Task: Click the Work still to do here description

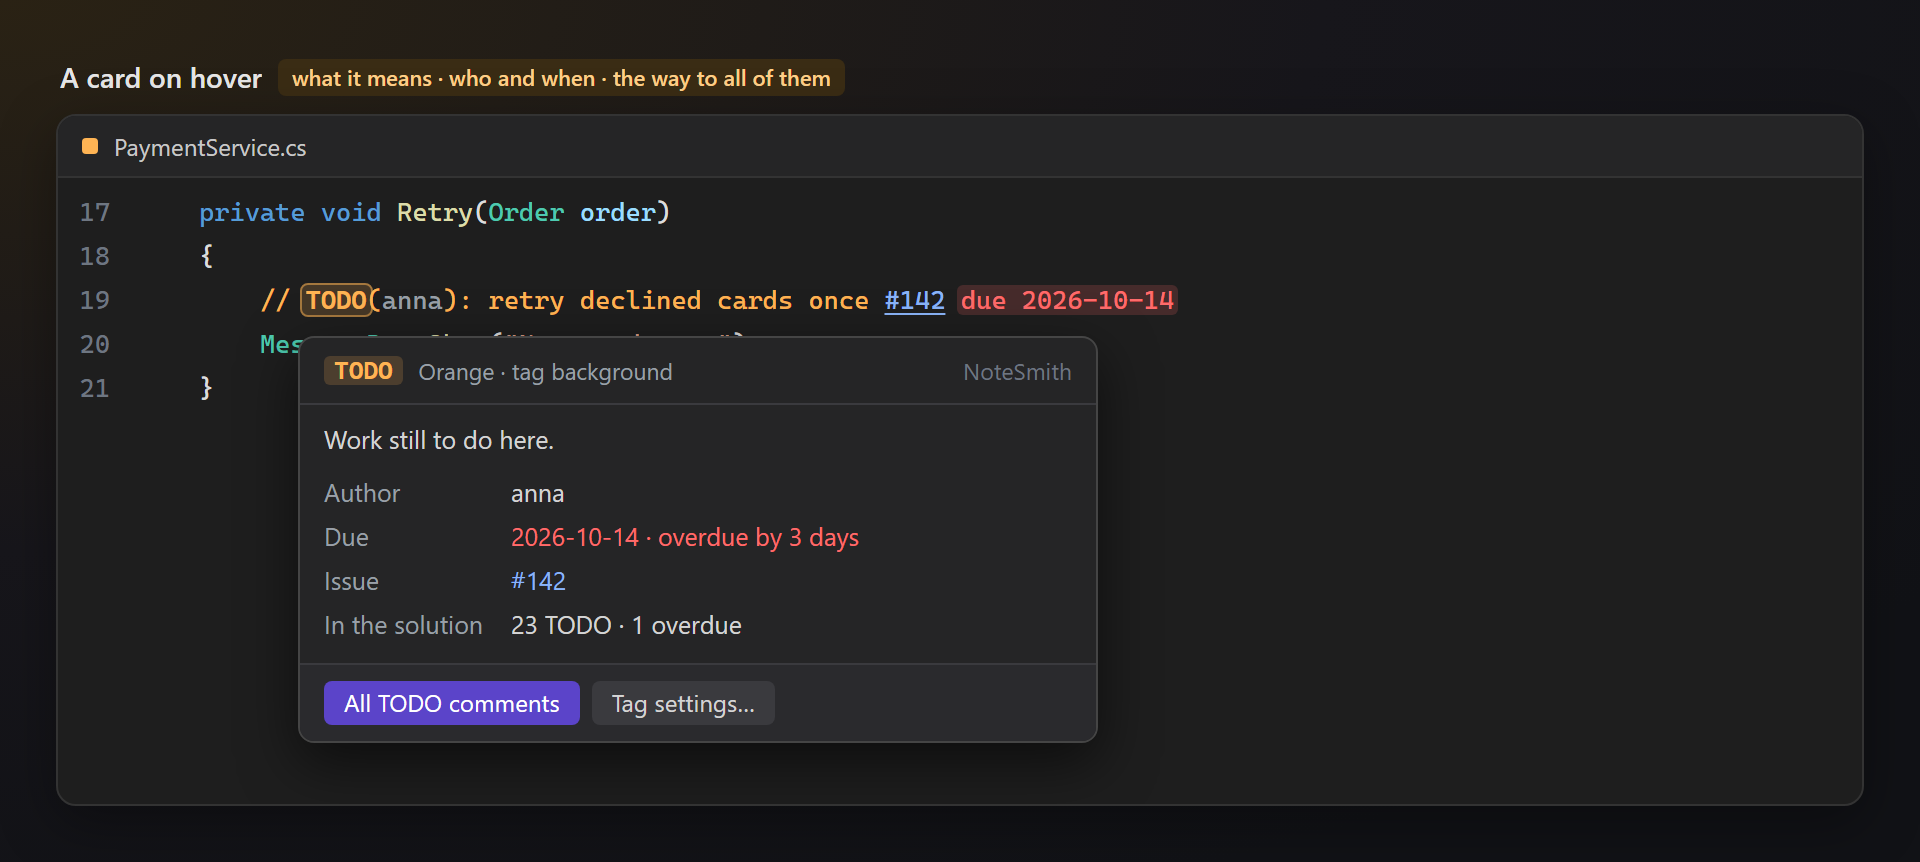Action: (439, 440)
